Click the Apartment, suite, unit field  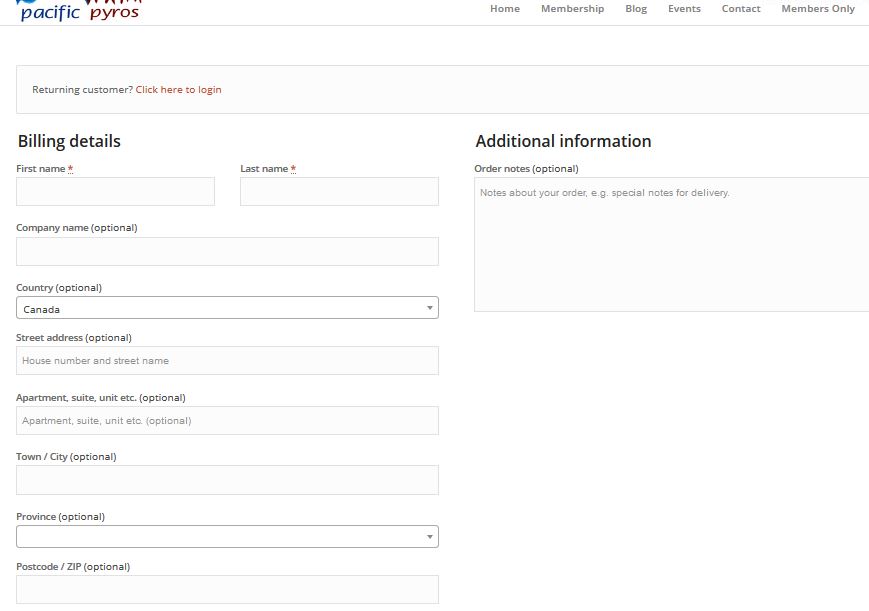[227, 421]
